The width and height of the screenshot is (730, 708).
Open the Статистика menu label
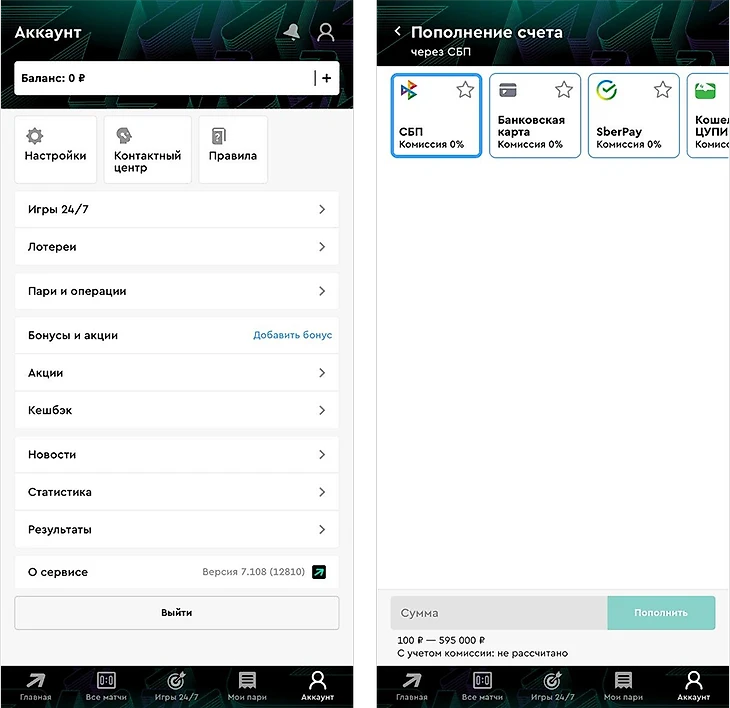60,492
